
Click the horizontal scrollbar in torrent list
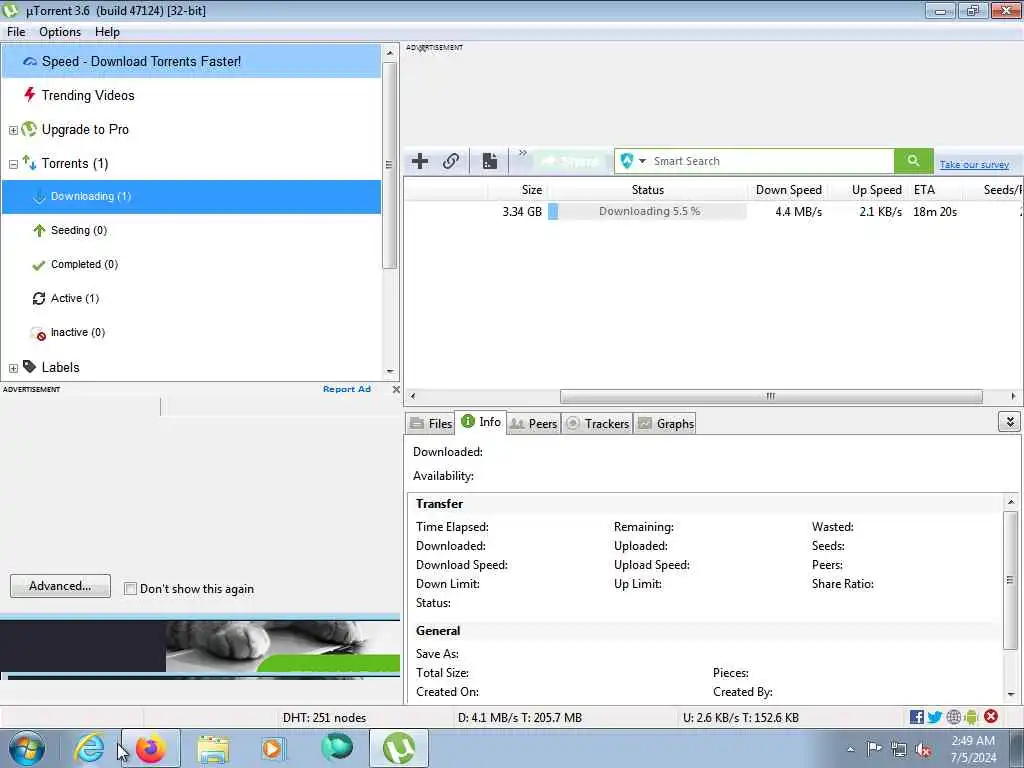point(771,396)
